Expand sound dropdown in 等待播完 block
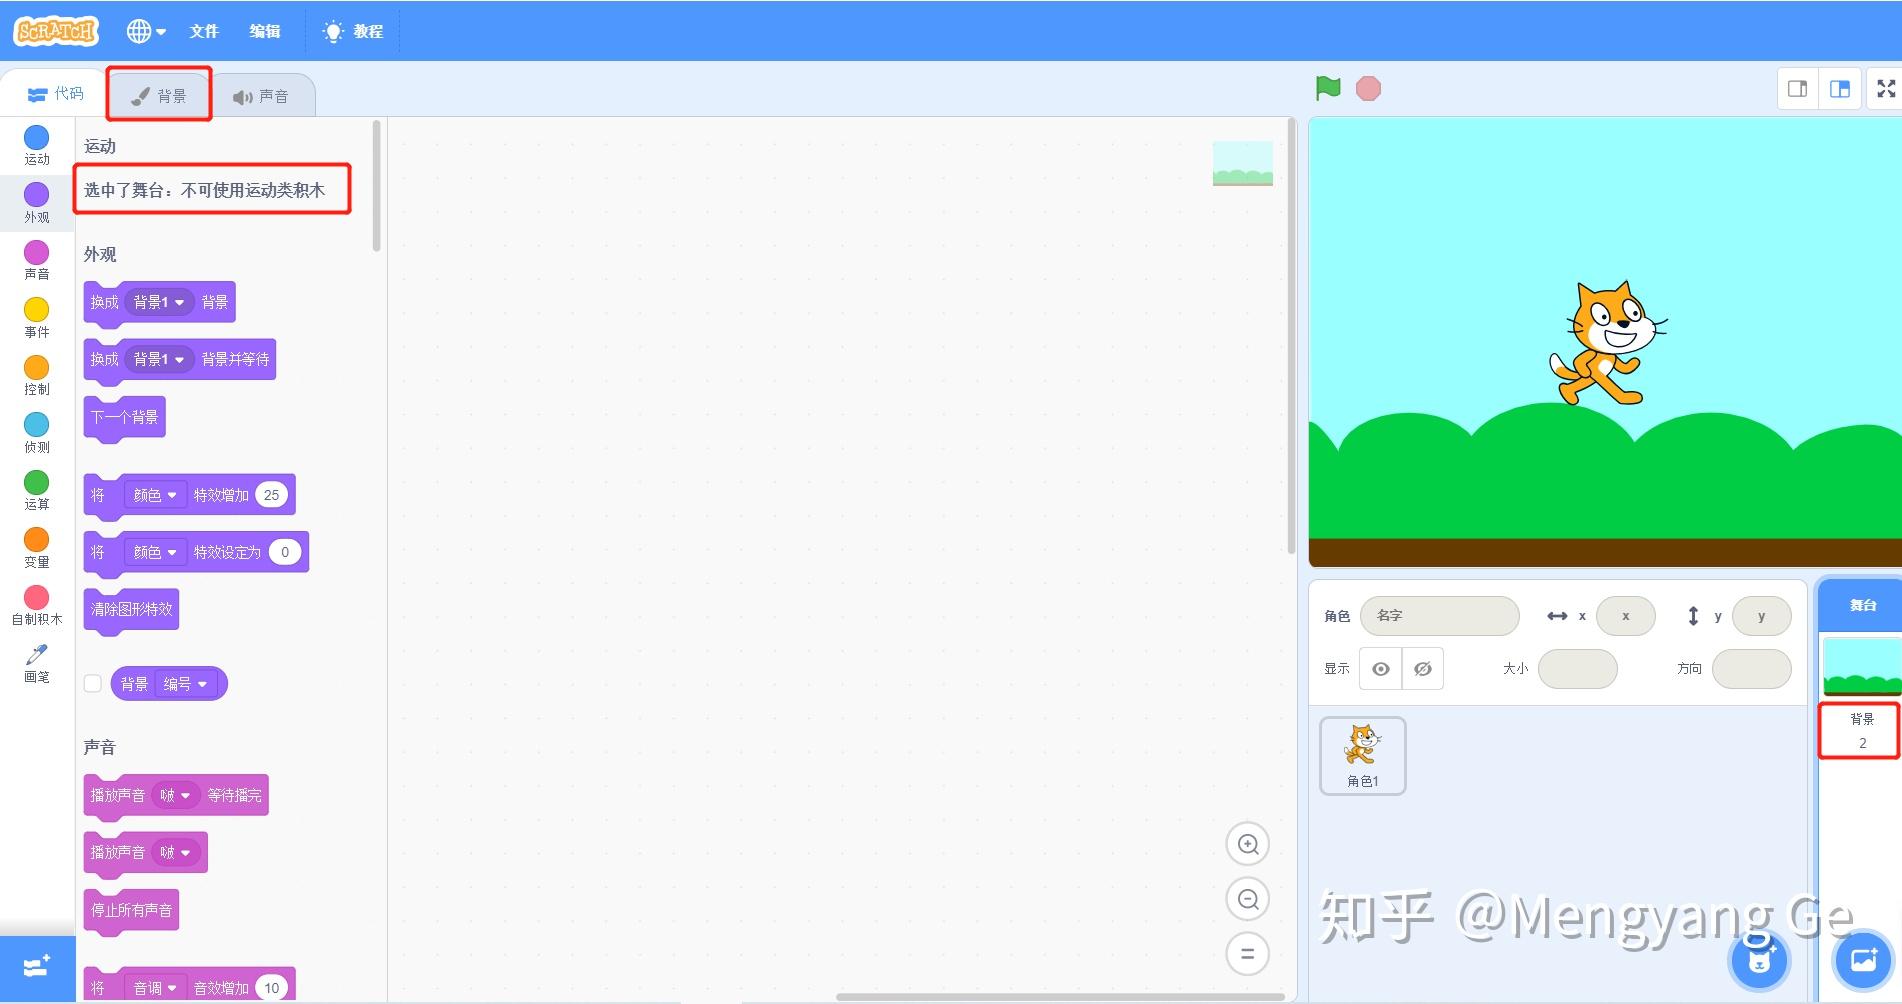 point(175,795)
